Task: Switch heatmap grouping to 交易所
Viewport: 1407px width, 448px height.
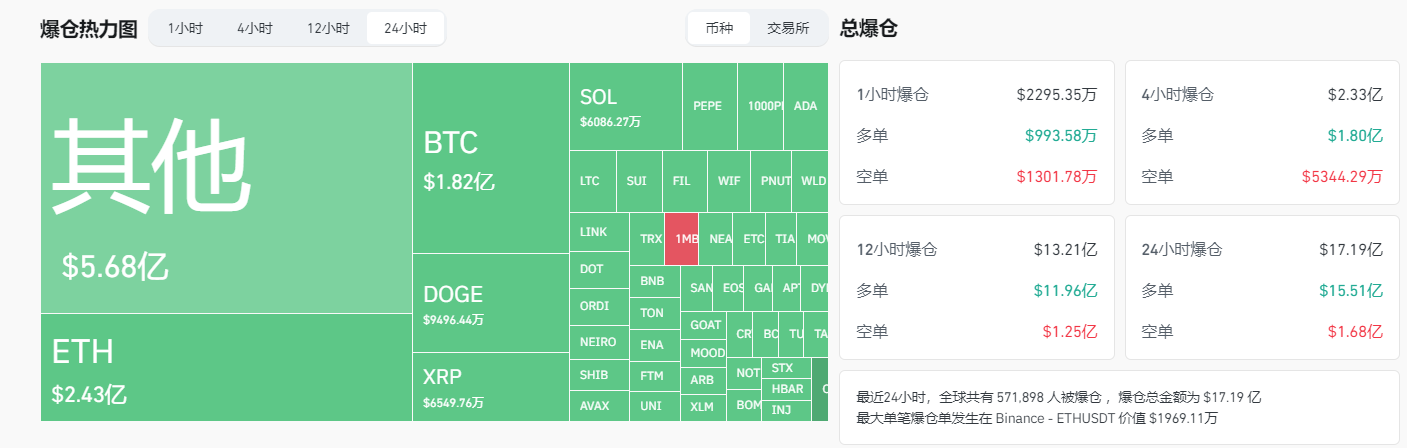Action: click(788, 28)
